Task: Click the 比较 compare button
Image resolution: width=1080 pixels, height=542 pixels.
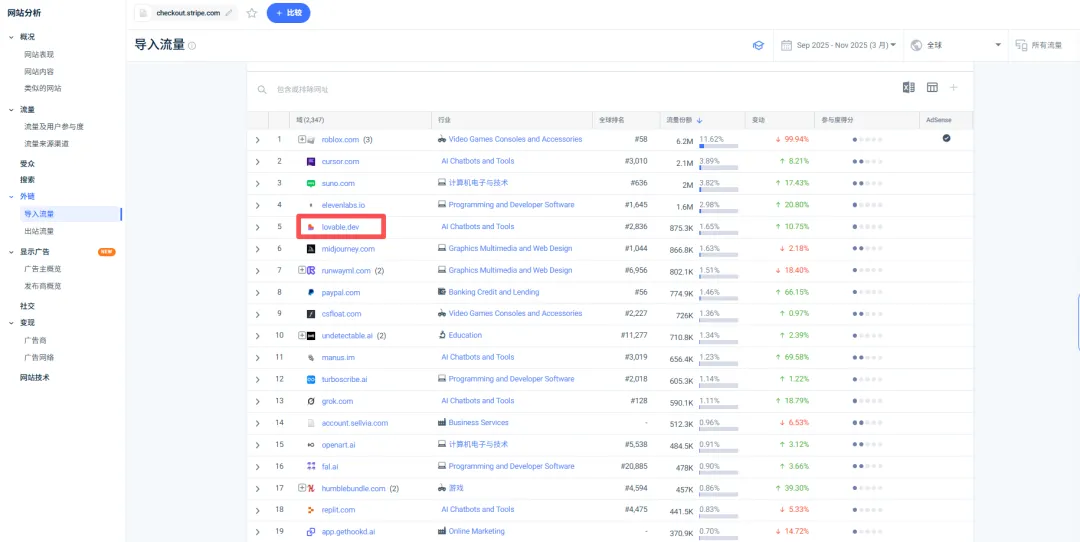Action: pos(289,13)
